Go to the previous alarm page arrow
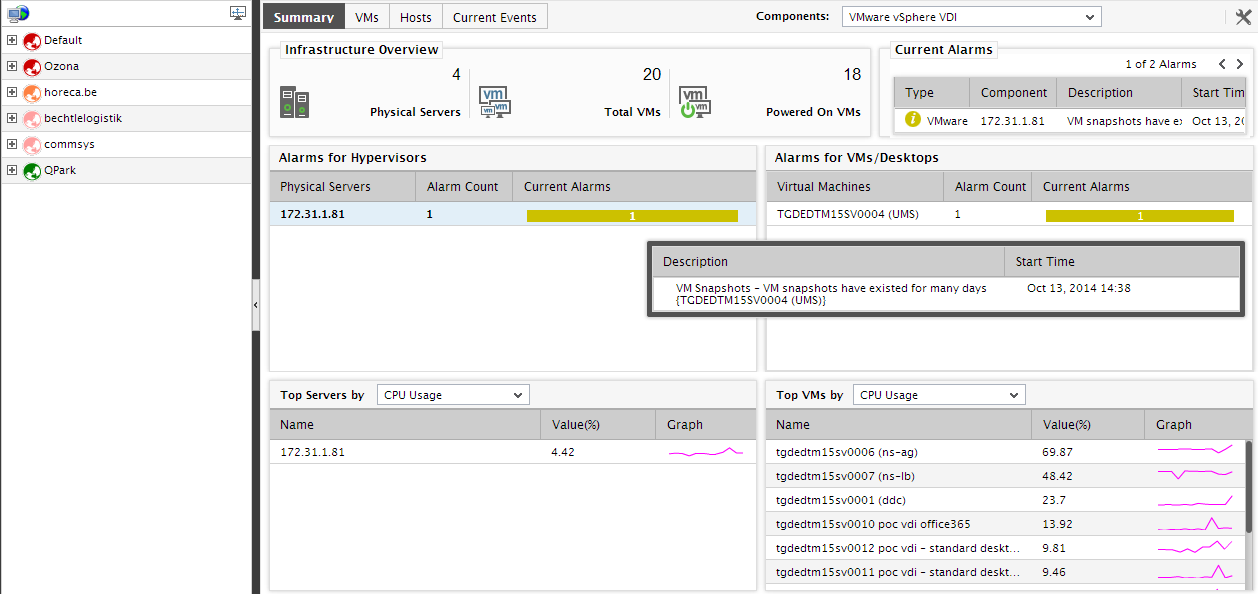Viewport: 1258px width, 594px height. pyautogui.click(x=1222, y=64)
